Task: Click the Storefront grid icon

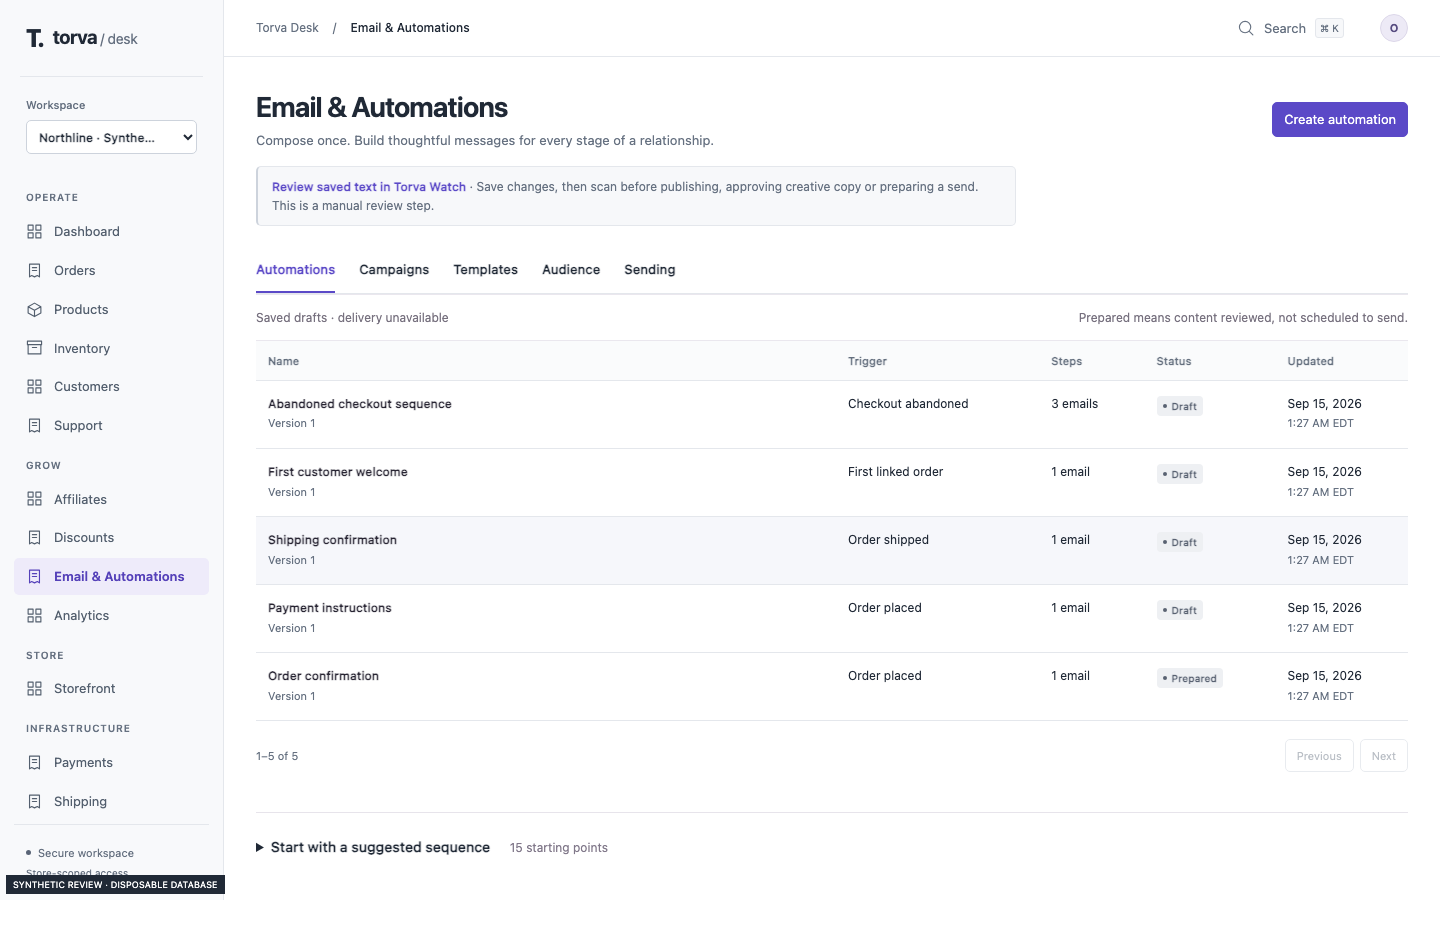Action: 34,689
